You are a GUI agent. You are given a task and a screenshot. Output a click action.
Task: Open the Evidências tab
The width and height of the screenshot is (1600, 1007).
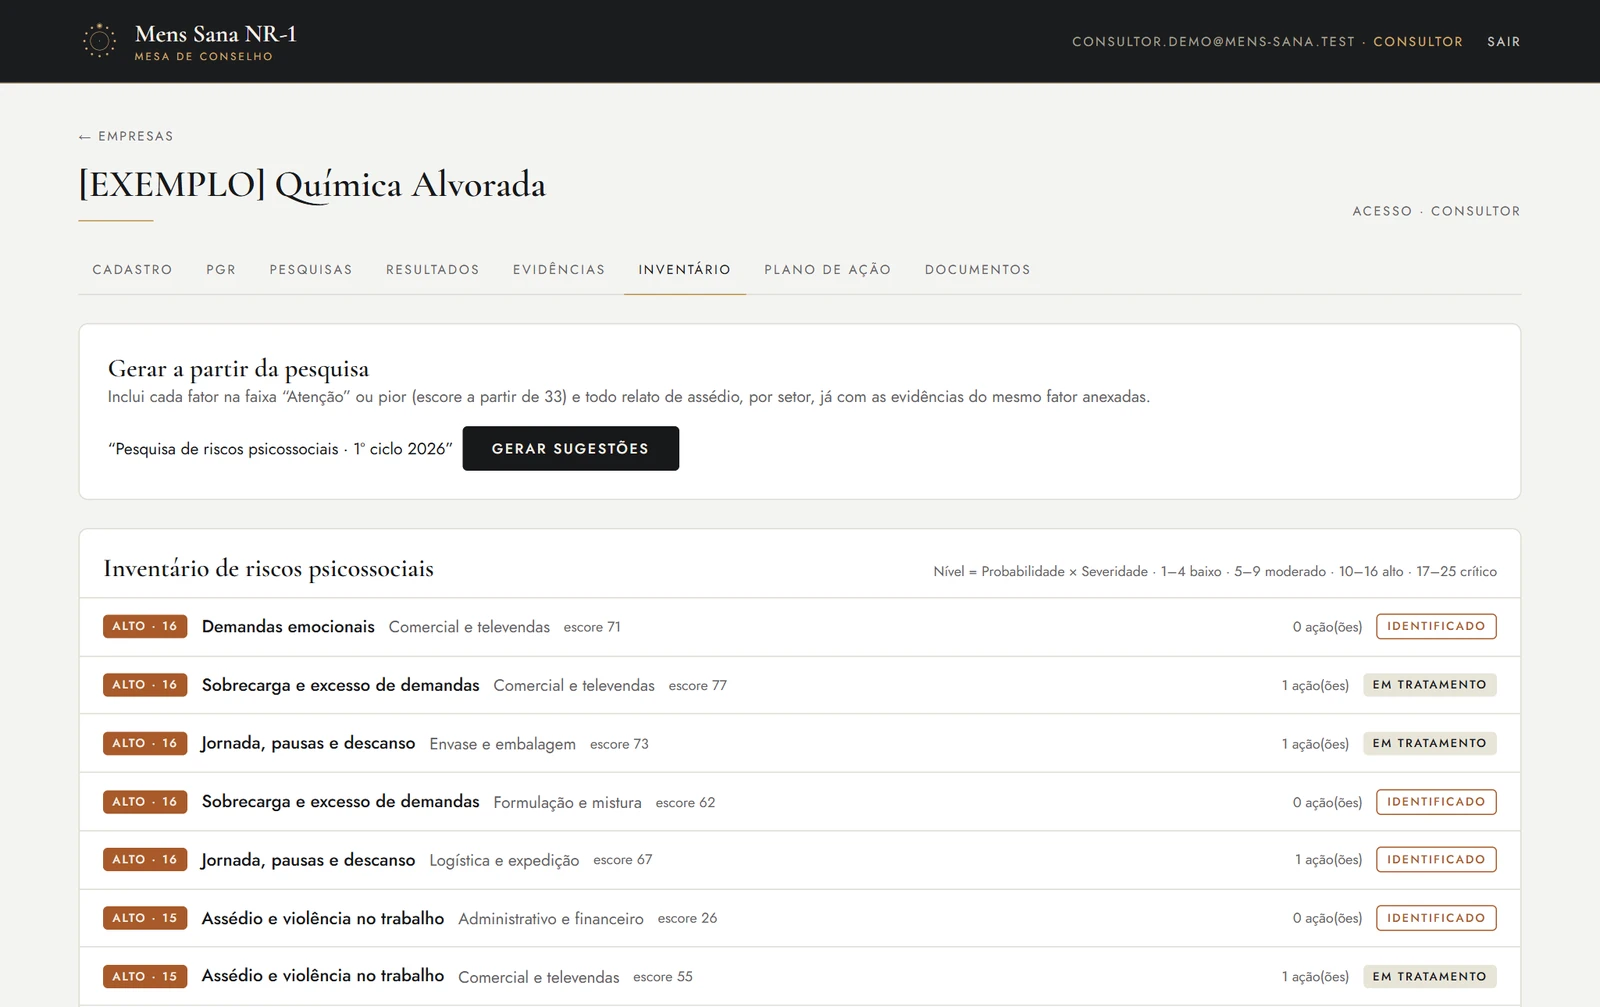point(559,270)
